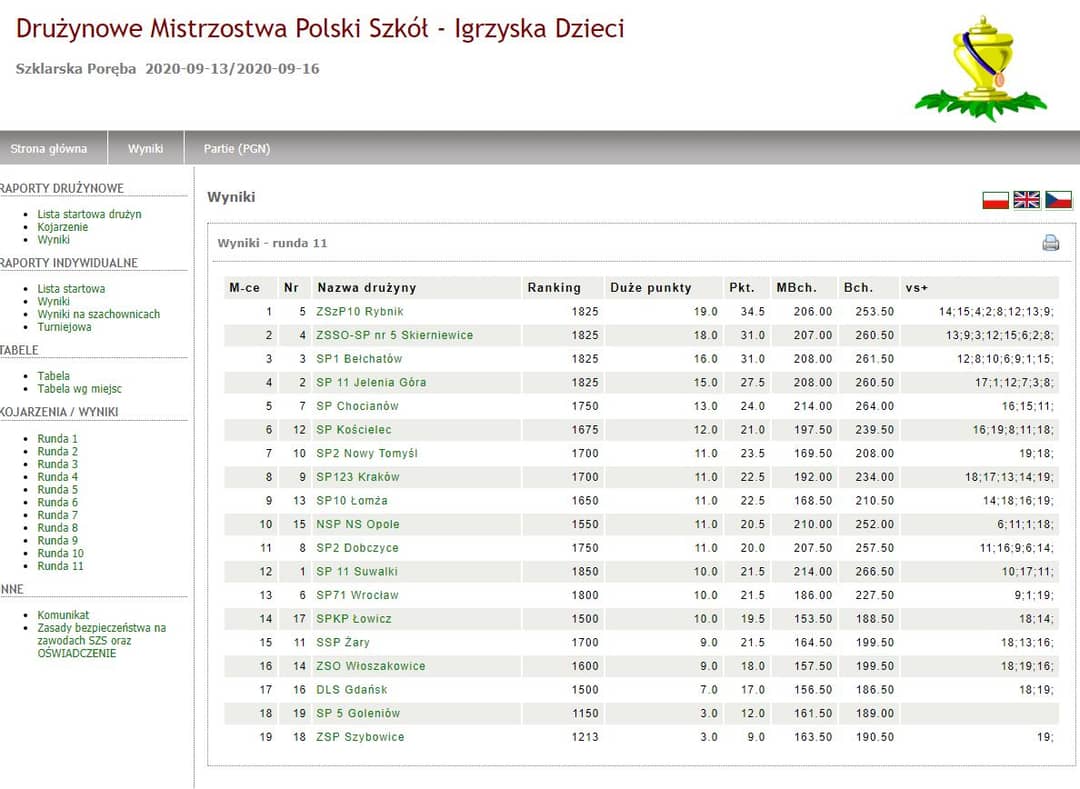Switch language using the British flag icon
Viewport: 1080px width, 789px height.
(x=1027, y=200)
